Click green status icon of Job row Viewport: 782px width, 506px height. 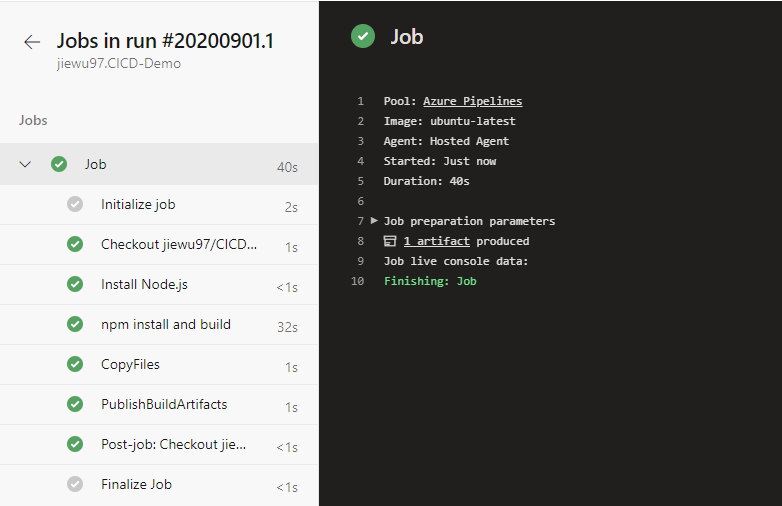59,164
